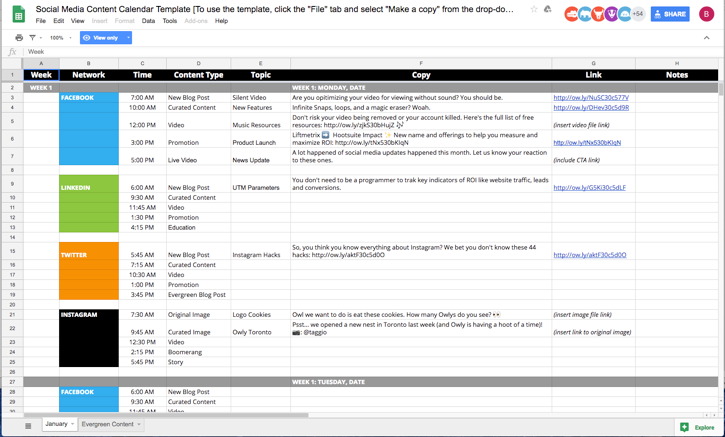Select the Boomerang content type cell

[x=198, y=352]
